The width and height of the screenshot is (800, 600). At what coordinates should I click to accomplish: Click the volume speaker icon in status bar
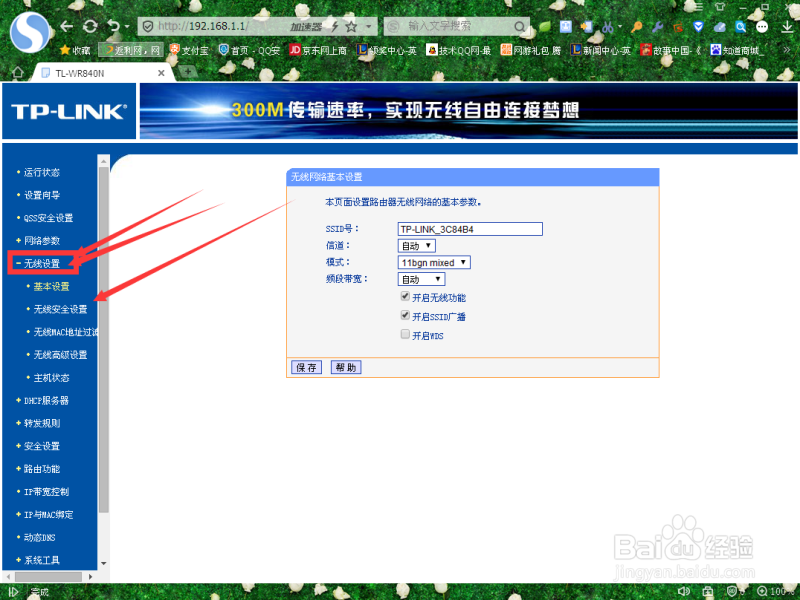click(x=684, y=591)
